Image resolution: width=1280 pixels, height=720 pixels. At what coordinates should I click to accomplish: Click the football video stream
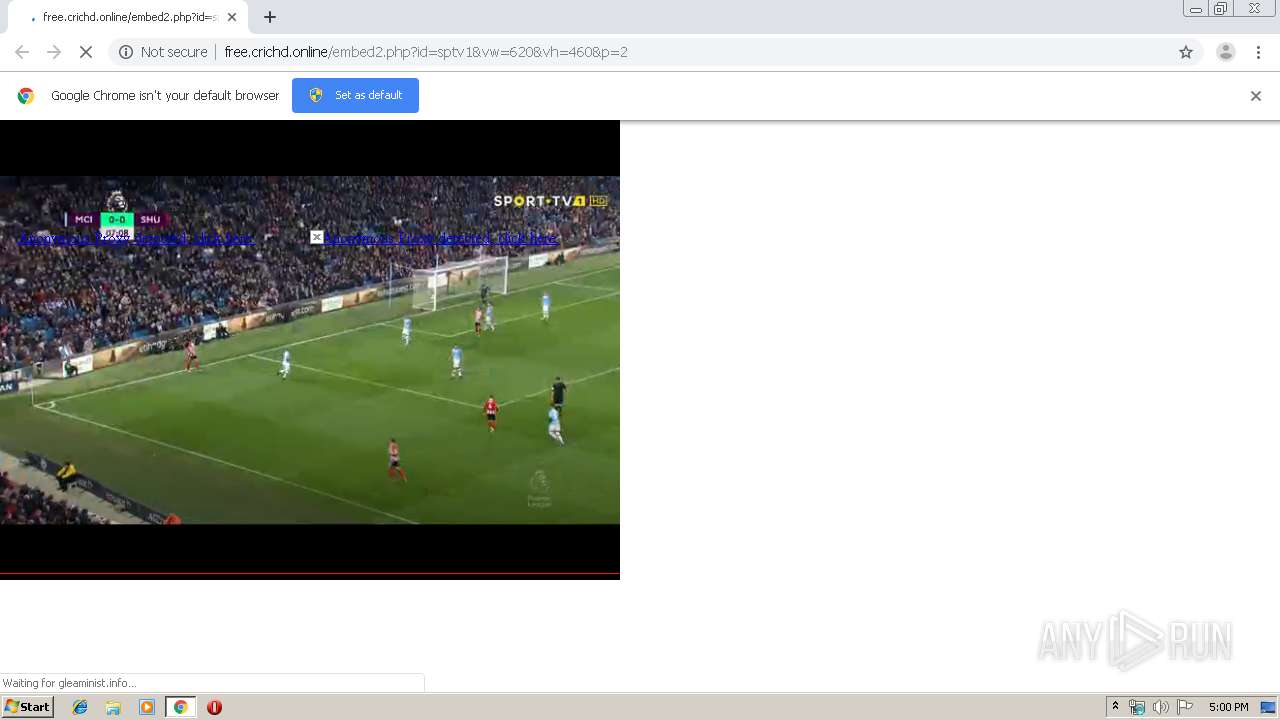click(x=310, y=350)
